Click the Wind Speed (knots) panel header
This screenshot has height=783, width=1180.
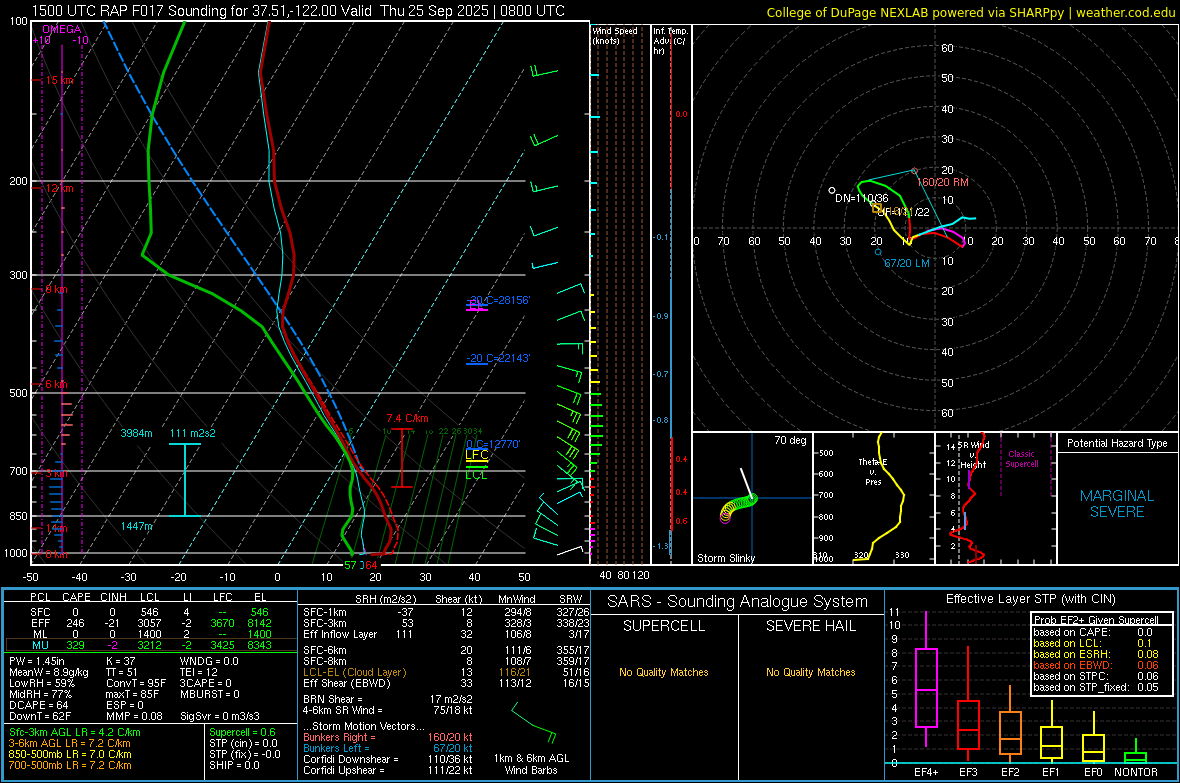pos(615,35)
